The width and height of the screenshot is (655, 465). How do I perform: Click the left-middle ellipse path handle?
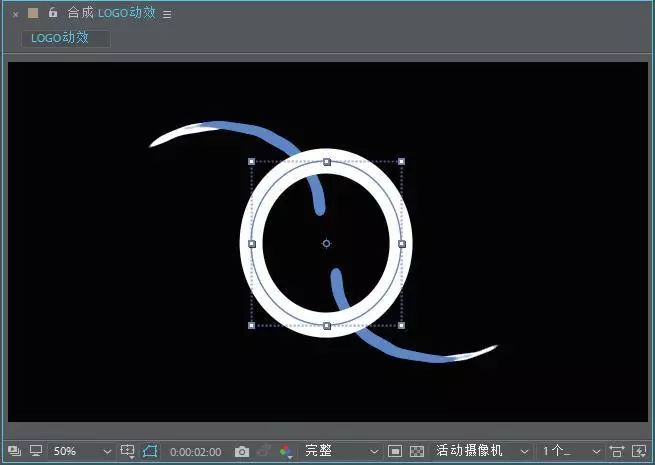[252, 244]
